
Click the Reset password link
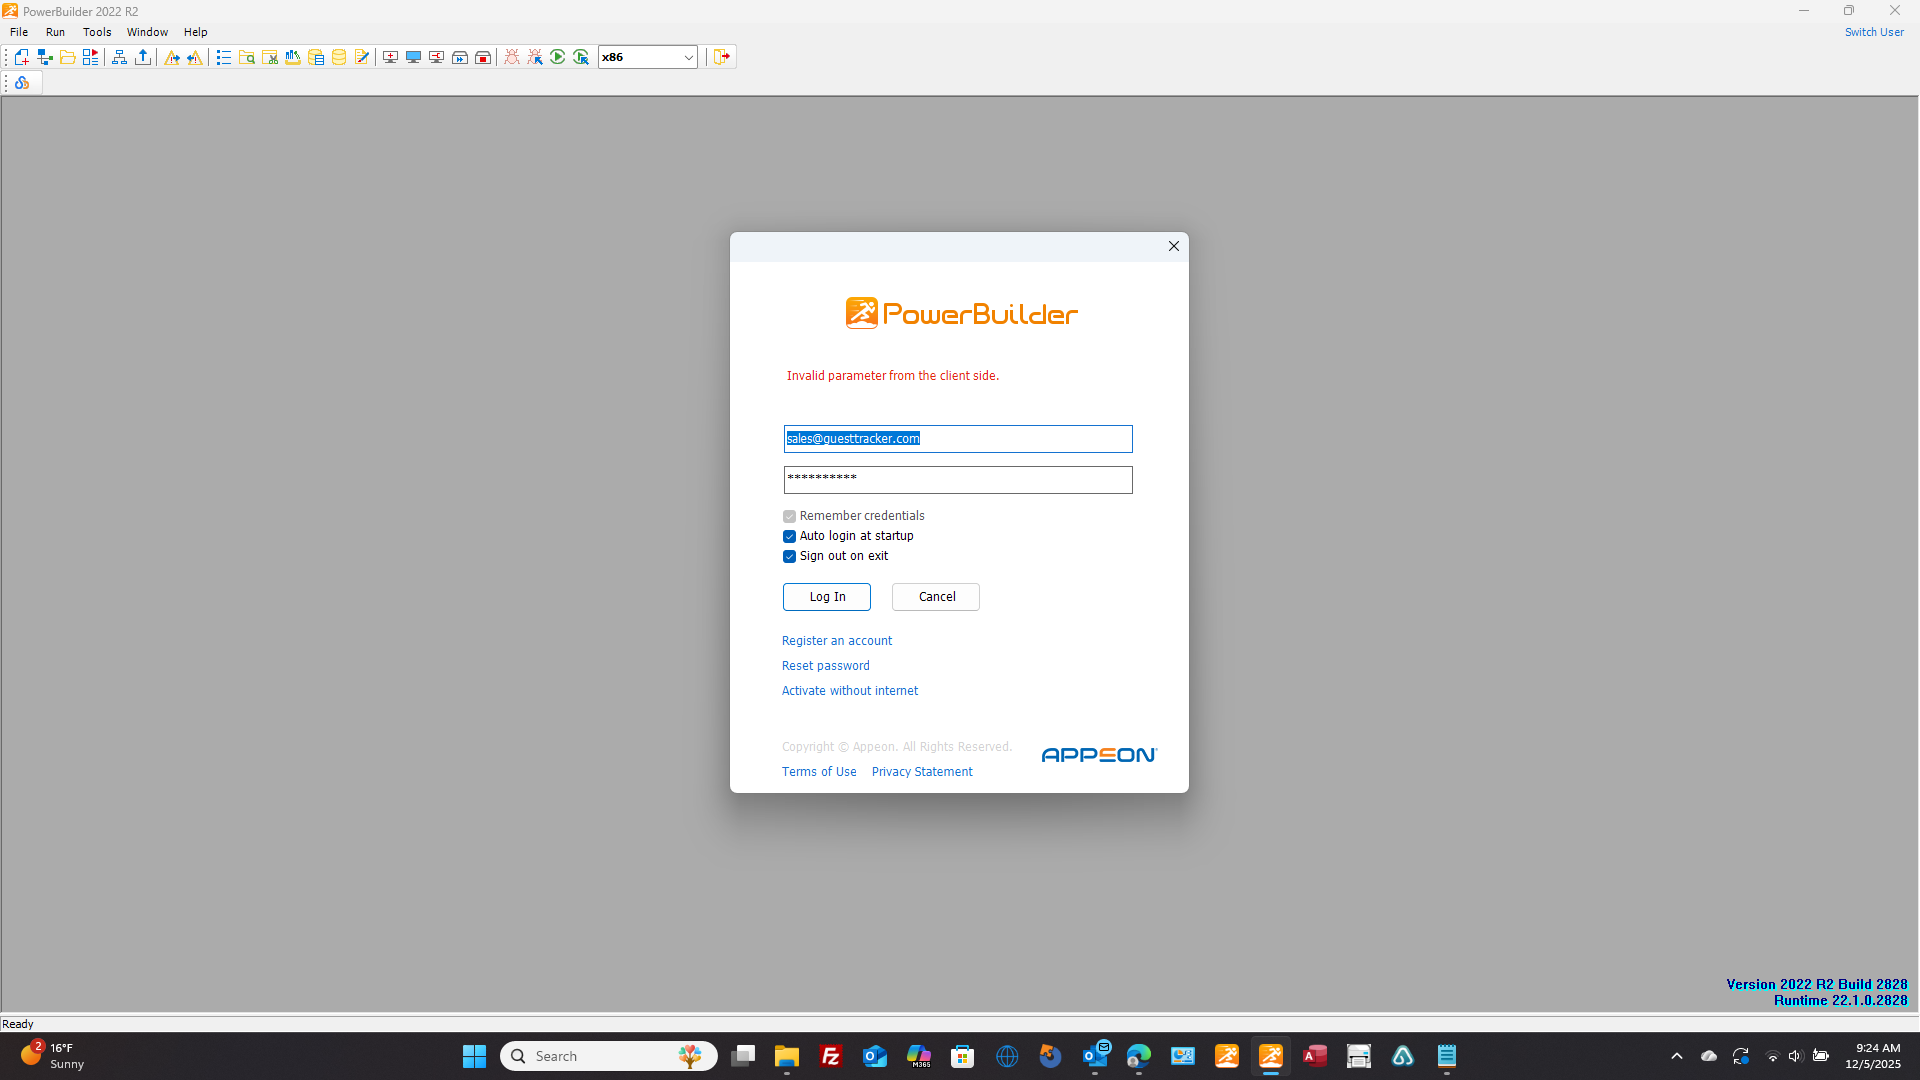tap(825, 666)
